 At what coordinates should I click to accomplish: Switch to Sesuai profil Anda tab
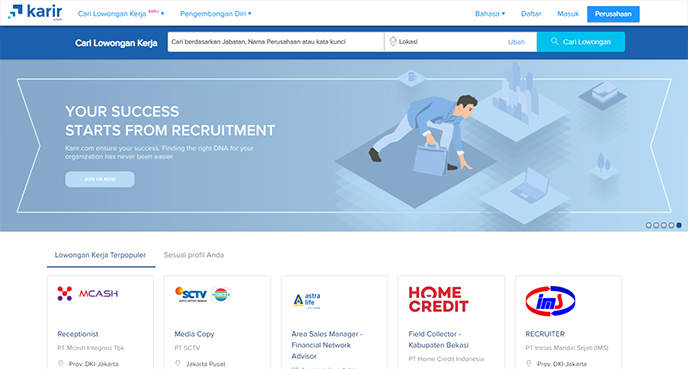[194, 255]
